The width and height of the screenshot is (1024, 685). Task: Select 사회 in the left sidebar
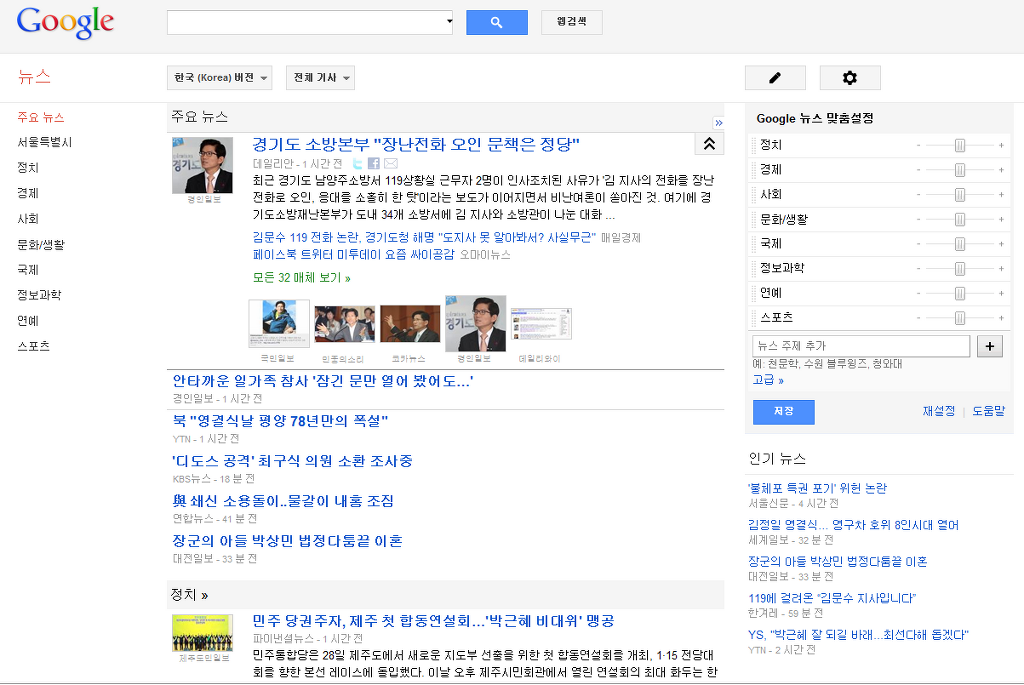28,219
